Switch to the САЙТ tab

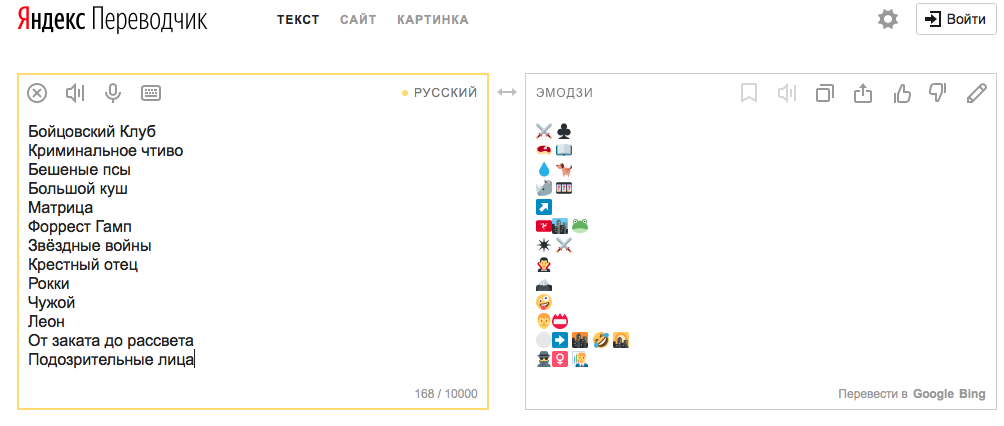click(358, 20)
